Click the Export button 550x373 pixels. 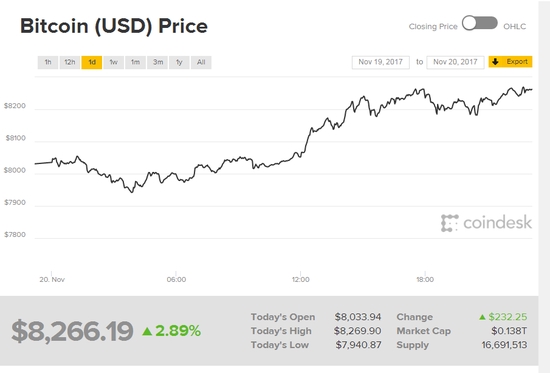click(510, 62)
